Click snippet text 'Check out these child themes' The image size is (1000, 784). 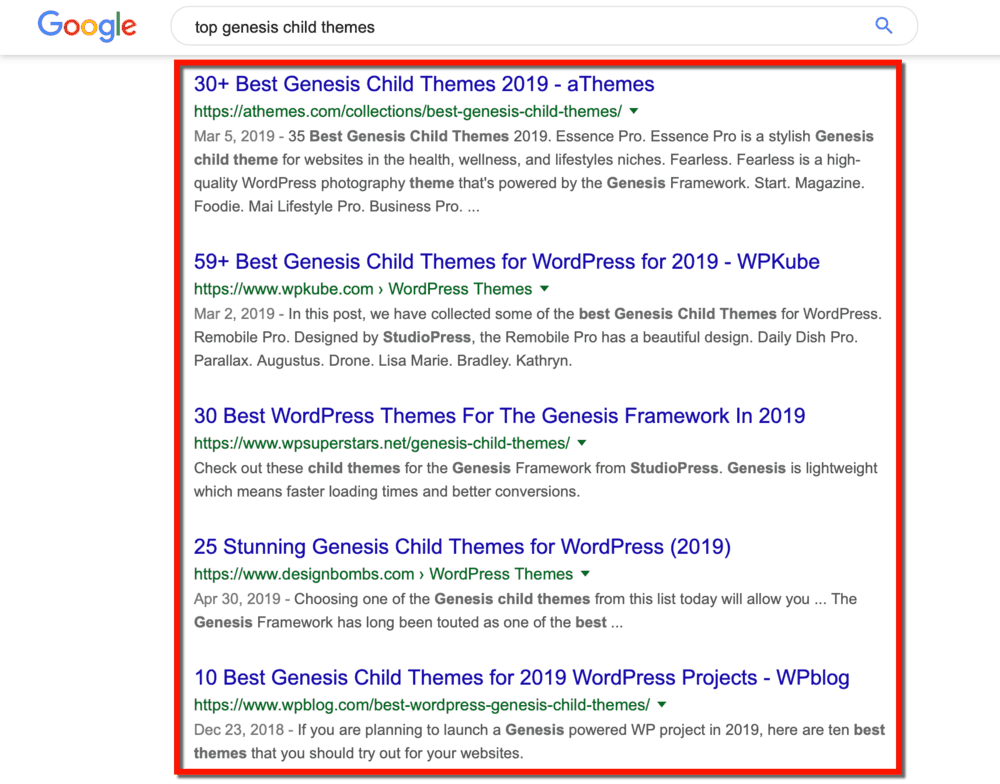(297, 468)
